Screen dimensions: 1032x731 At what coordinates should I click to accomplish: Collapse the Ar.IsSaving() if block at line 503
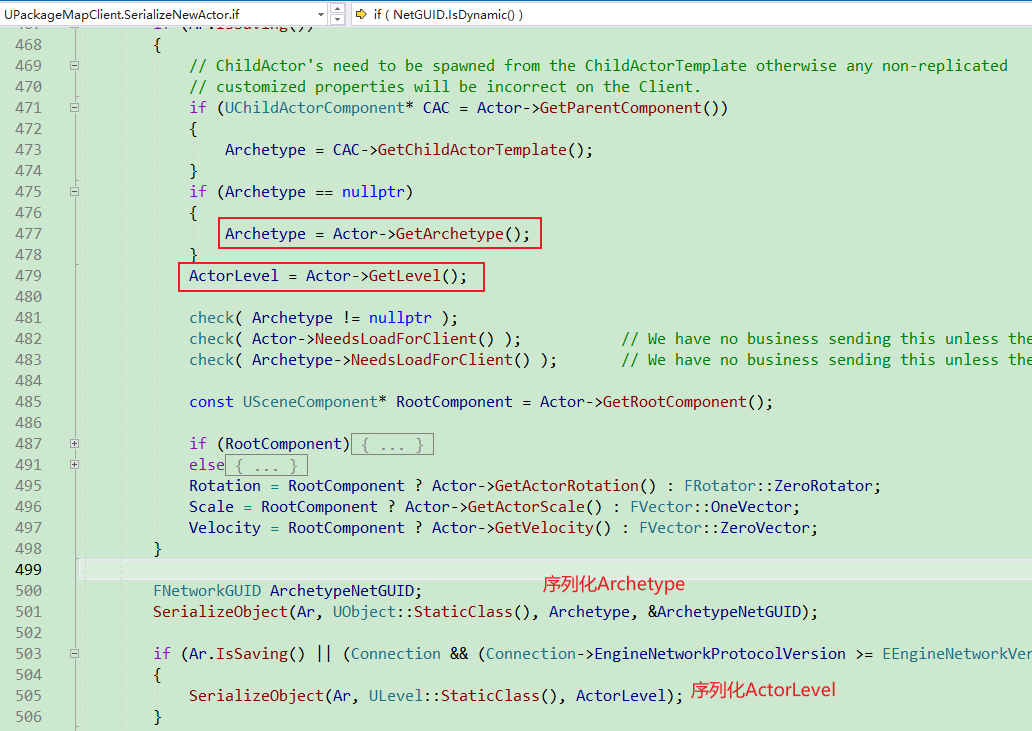(x=74, y=654)
